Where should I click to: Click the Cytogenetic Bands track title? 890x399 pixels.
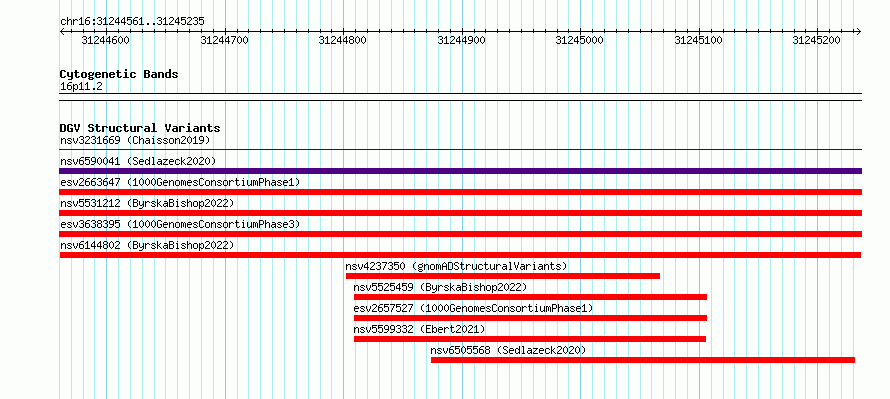[x=119, y=74]
